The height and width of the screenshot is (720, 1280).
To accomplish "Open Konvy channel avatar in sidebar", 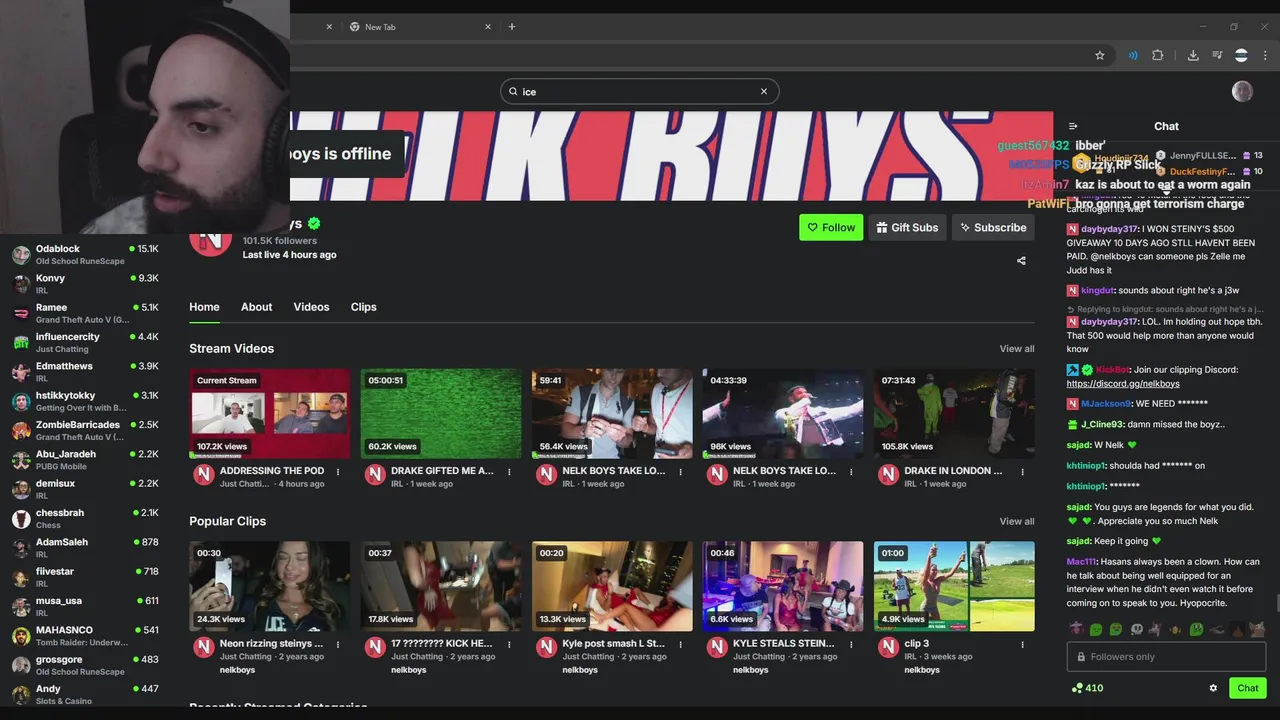I will [x=21, y=284].
